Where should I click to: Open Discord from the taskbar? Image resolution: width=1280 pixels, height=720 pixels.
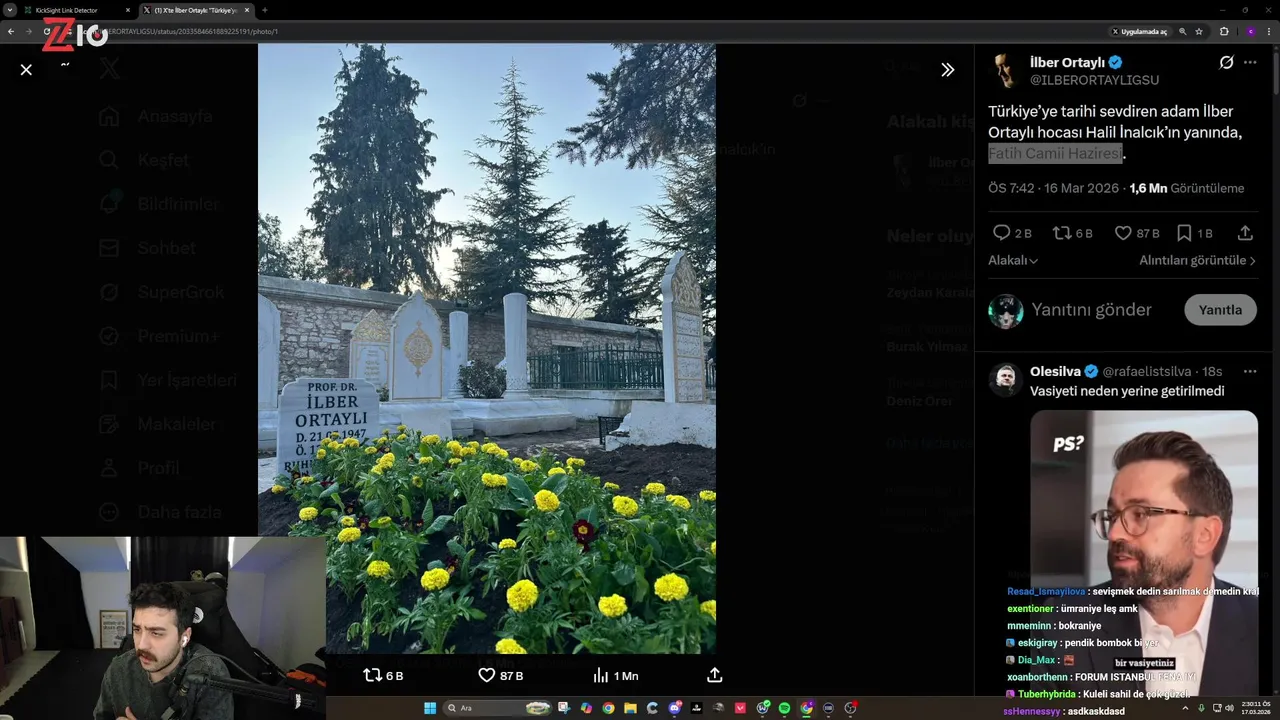(x=675, y=708)
